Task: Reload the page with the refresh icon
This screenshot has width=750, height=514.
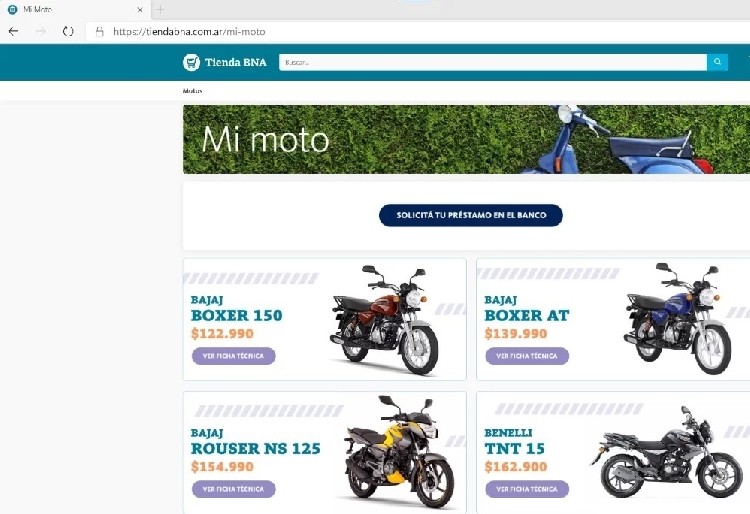Action: coord(68,32)
